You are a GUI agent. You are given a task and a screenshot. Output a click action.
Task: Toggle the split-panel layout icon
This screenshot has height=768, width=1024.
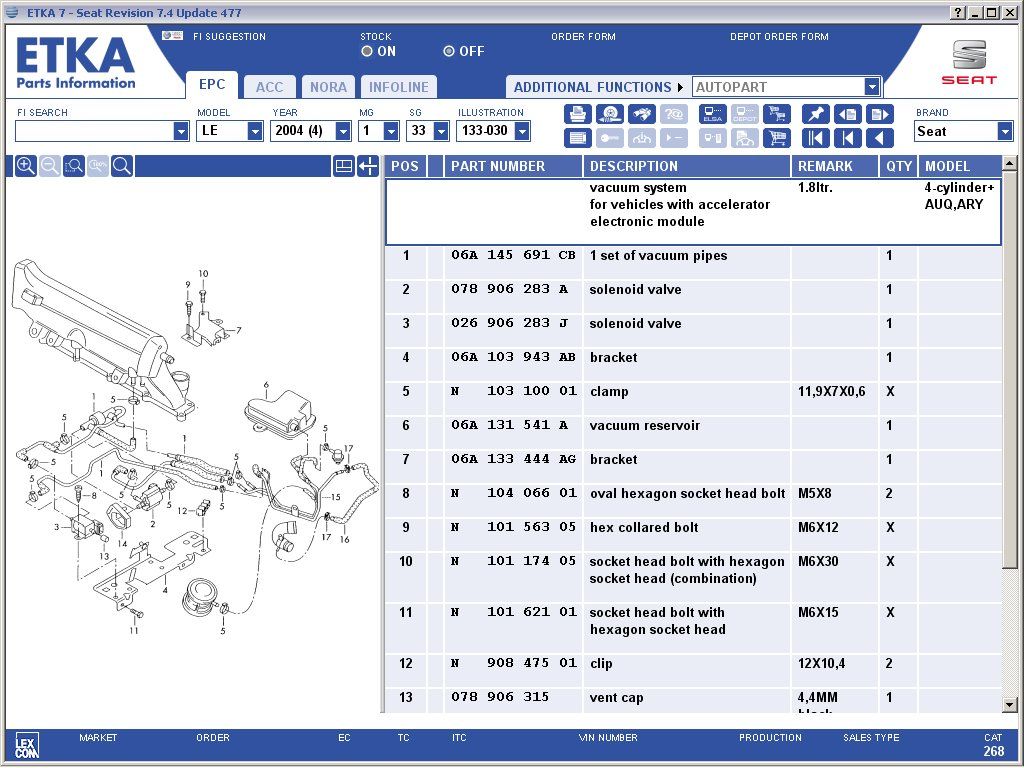[x=344, y=166]
